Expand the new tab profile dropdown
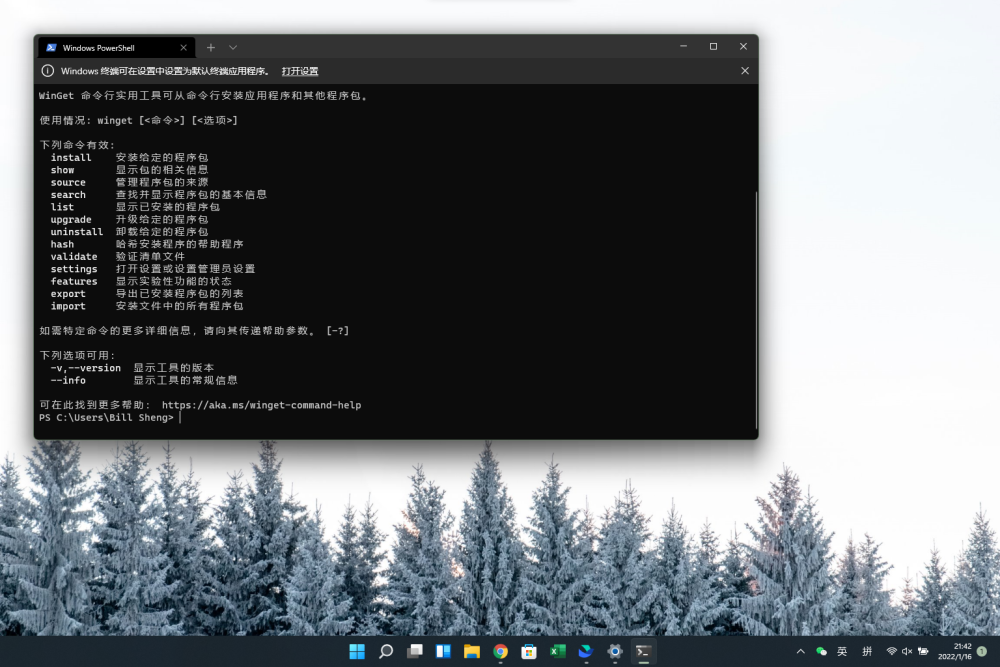The width and height of the screenshot is (1000, 667). click(x=233, y=47)
